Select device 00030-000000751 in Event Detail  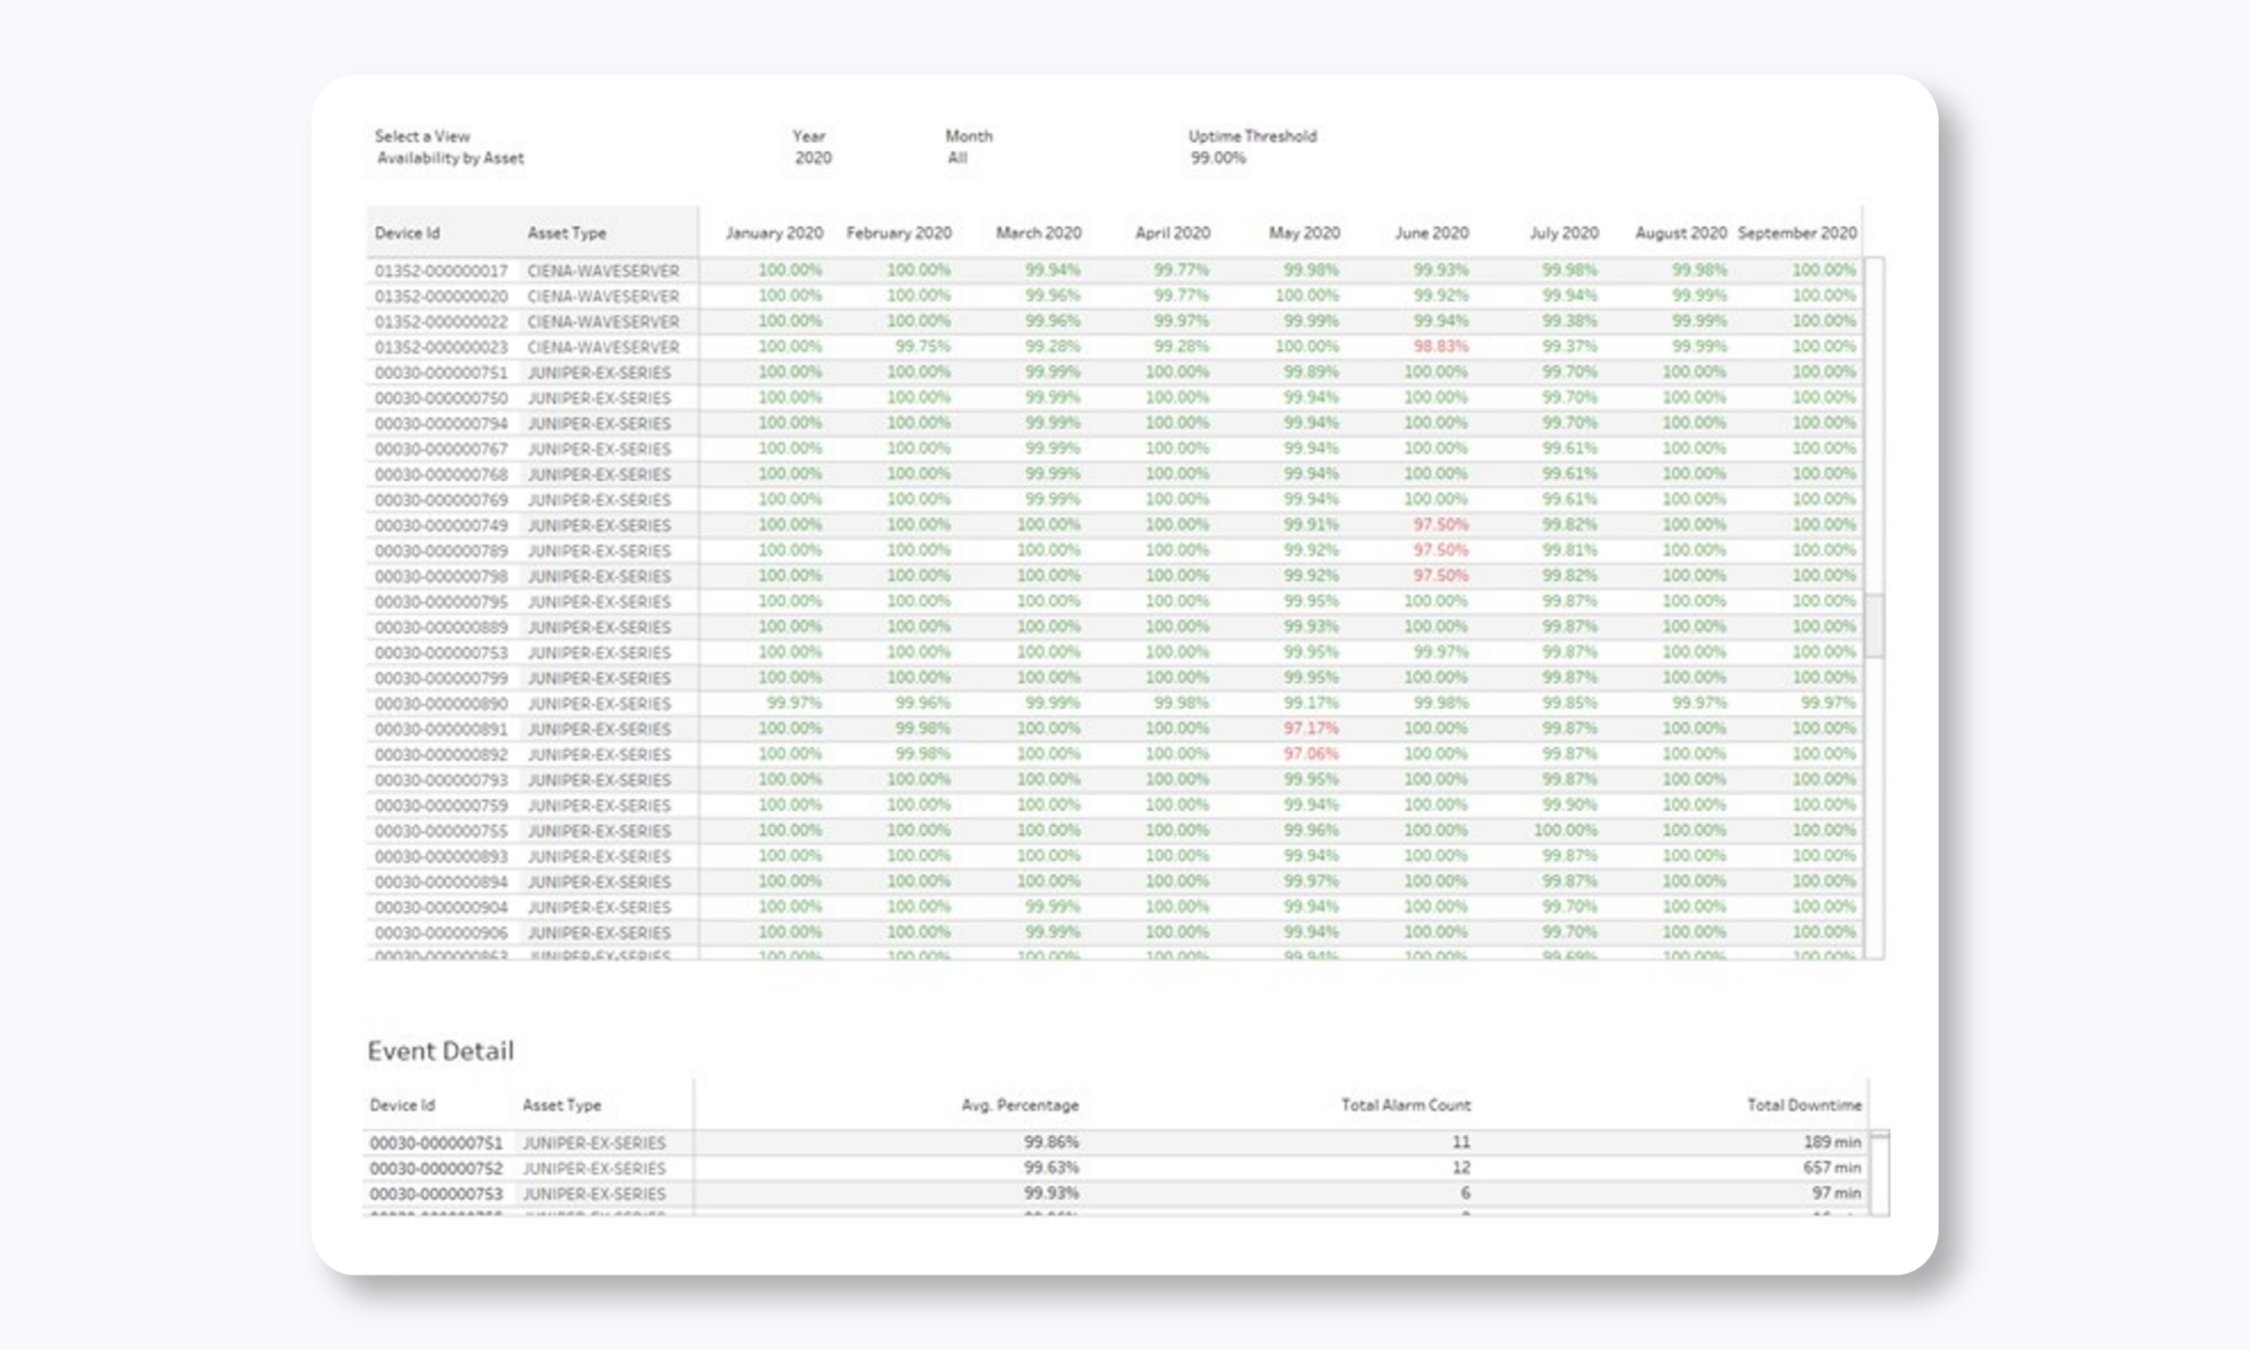click(438, 1142)
